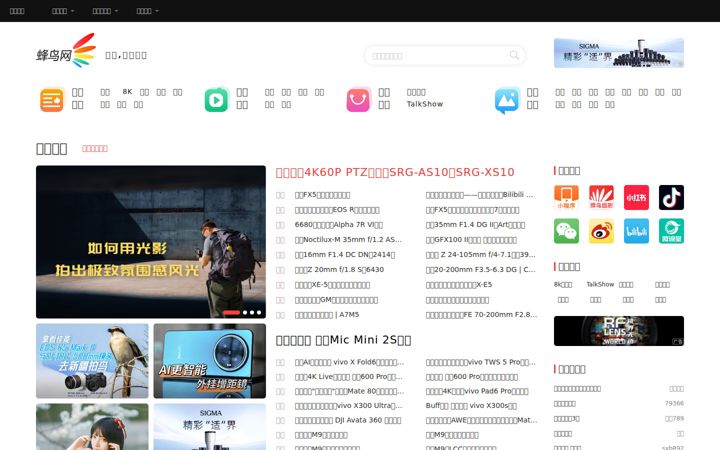Image resolution: width=720 pixels, height=450 pixels.
Task: Open the Douyin TikTok icon
Action: pyautogui.click(x=671, y=197)
